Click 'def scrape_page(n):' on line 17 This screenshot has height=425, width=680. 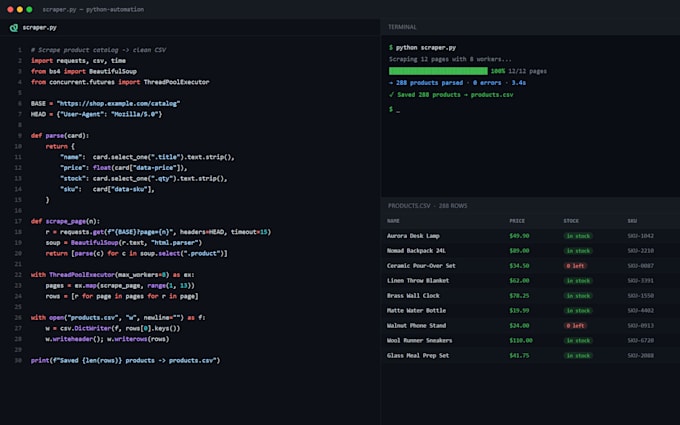65,221
